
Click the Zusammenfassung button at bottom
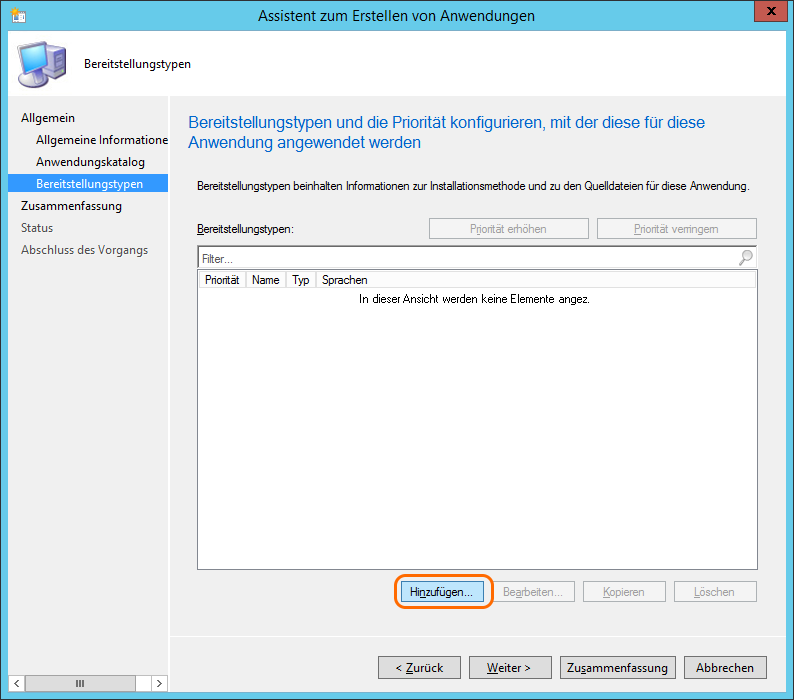coord(618,667)
